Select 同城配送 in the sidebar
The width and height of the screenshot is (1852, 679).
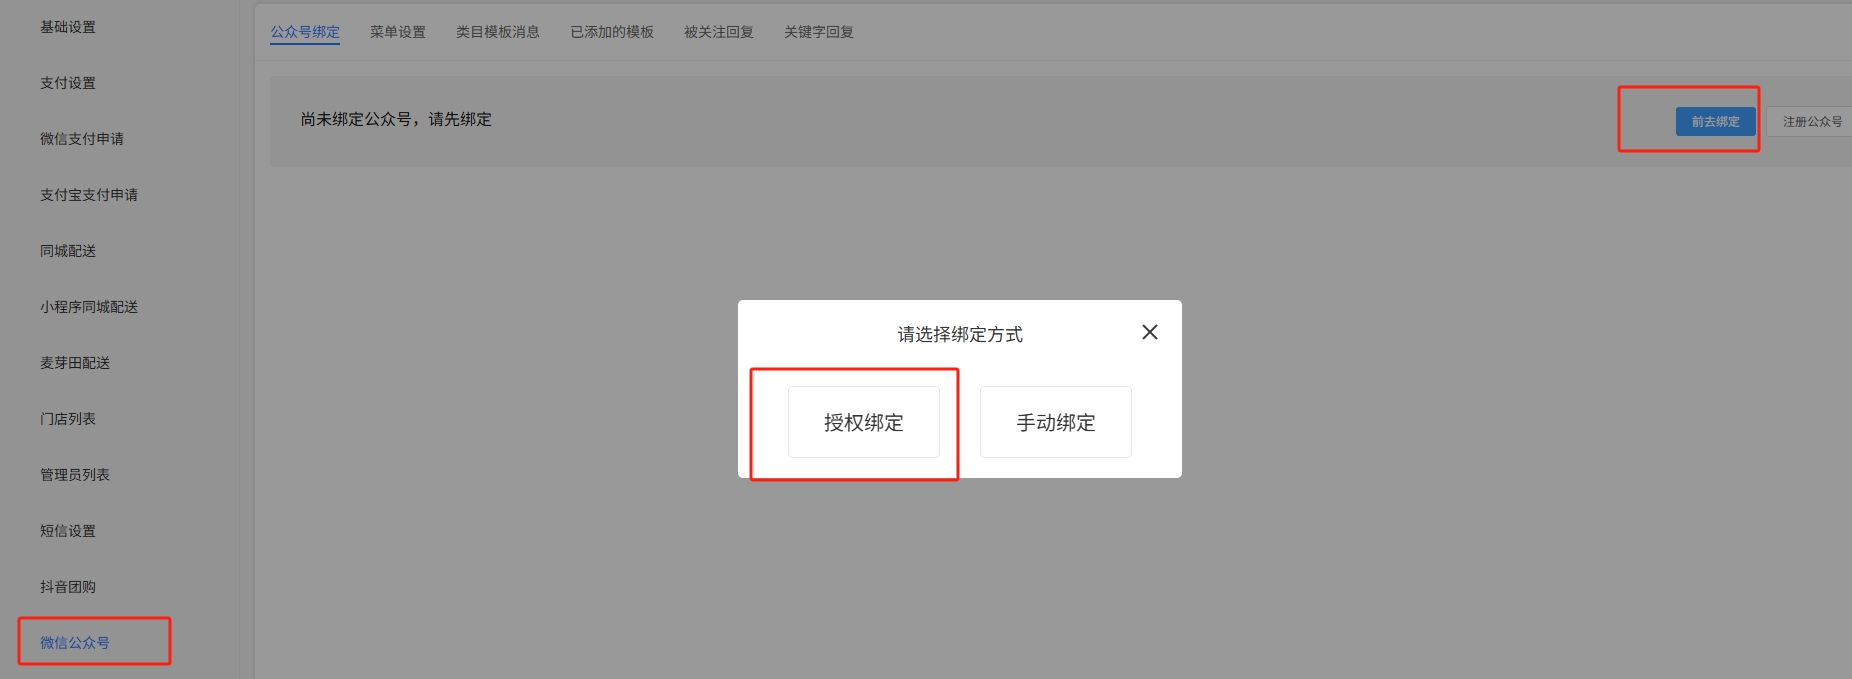pos(68,251)
